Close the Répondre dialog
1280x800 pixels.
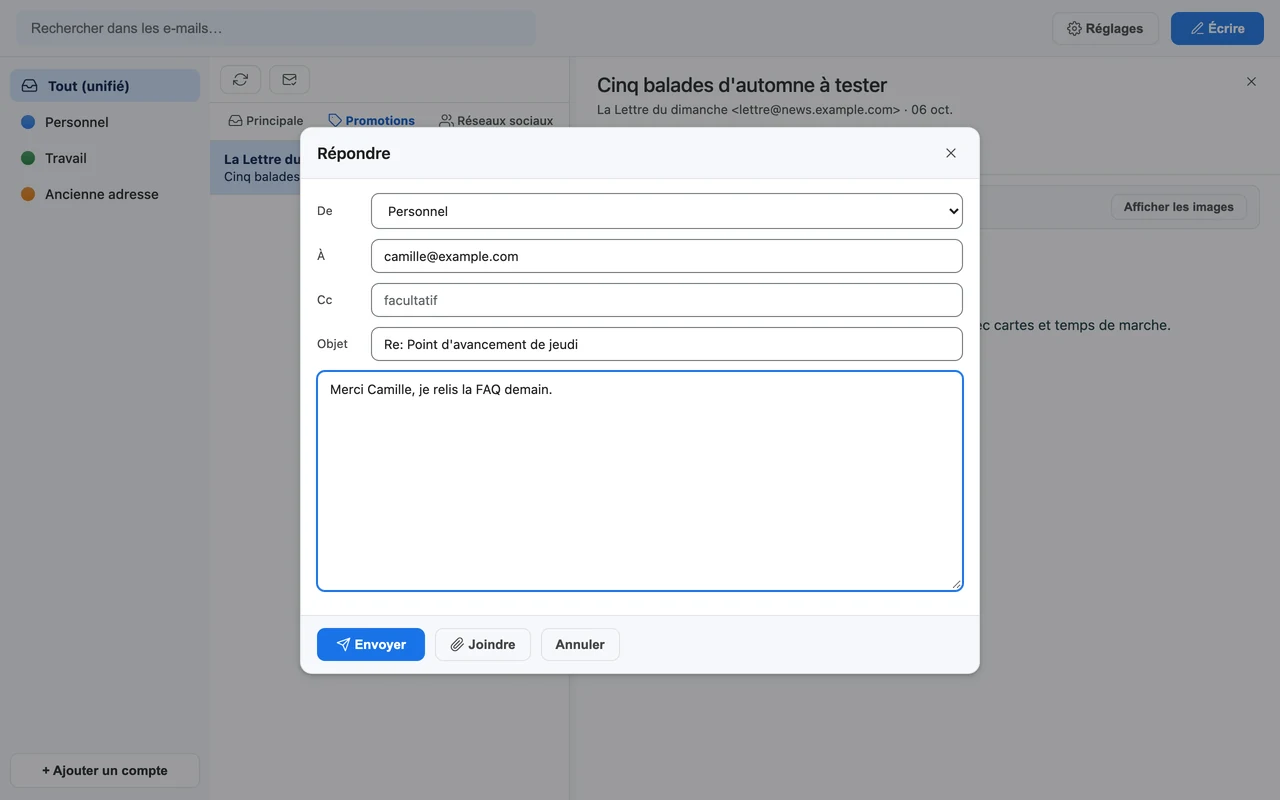(x=951, y=153)
